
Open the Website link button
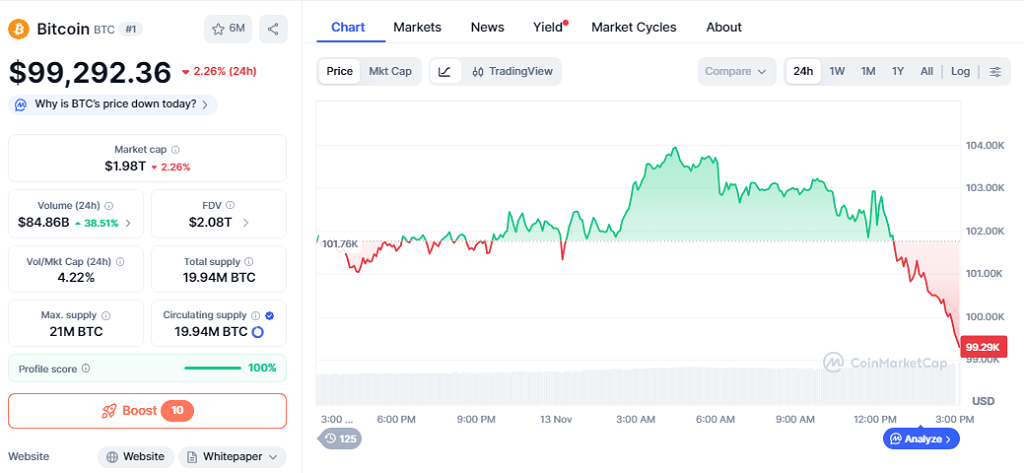coord(136,457)
